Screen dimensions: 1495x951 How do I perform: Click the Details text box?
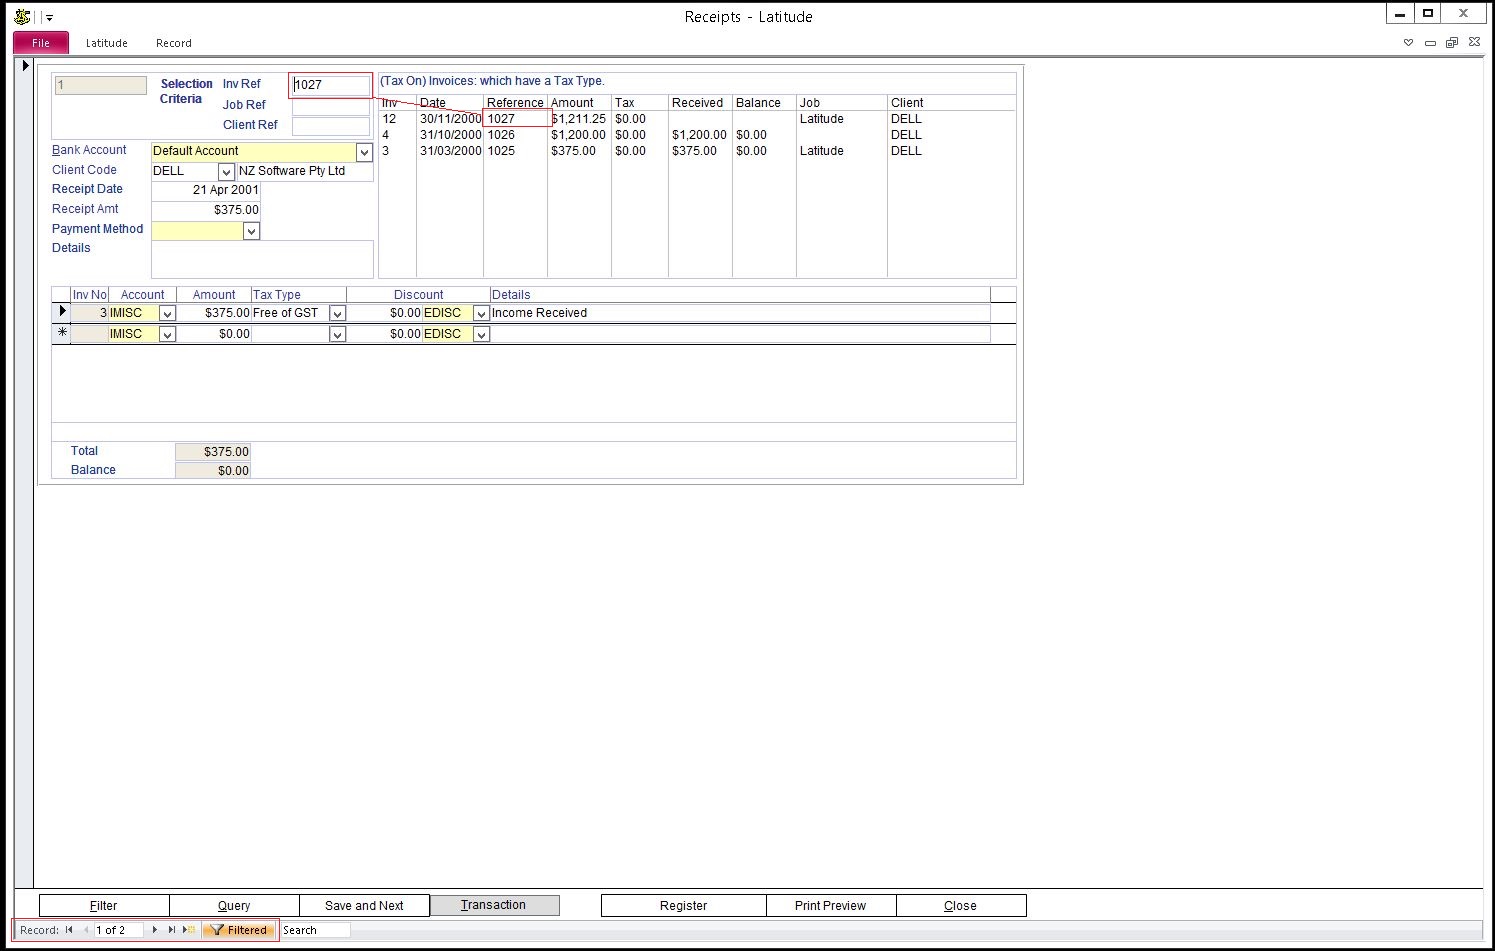click(262, 259)
